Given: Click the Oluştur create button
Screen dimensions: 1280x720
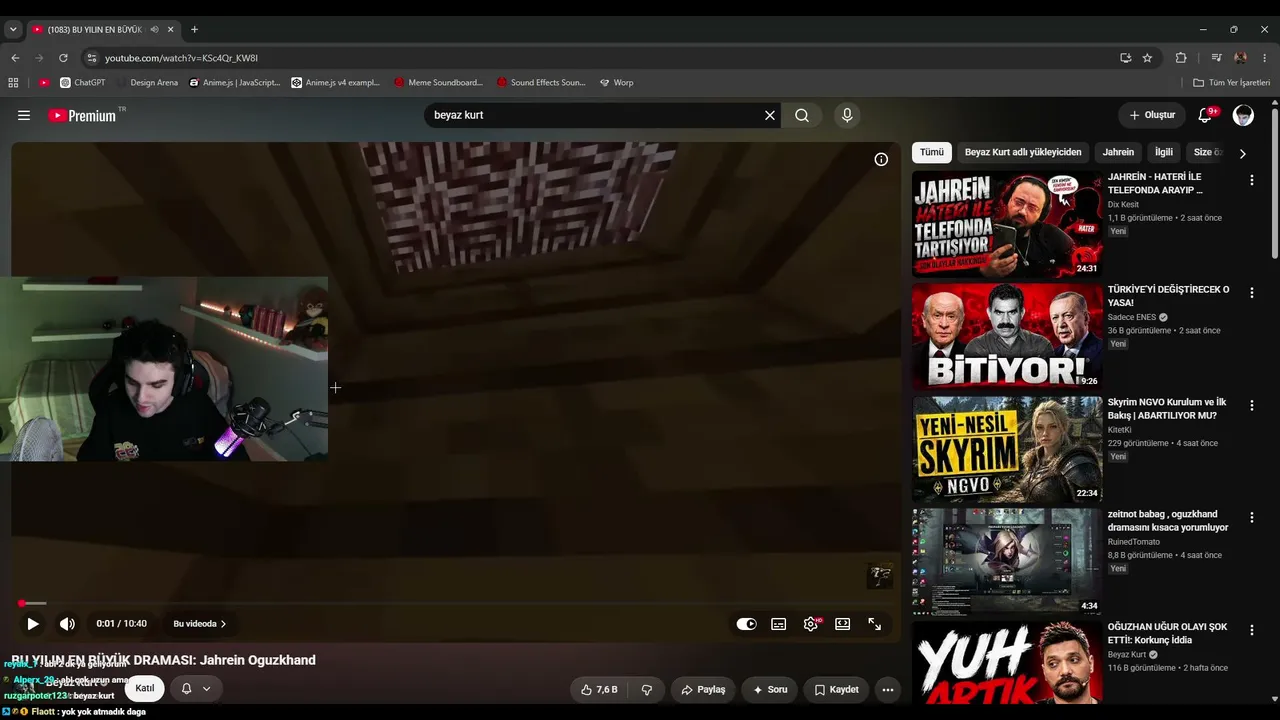Looking at the screenshot, I should pos(1152,115).
